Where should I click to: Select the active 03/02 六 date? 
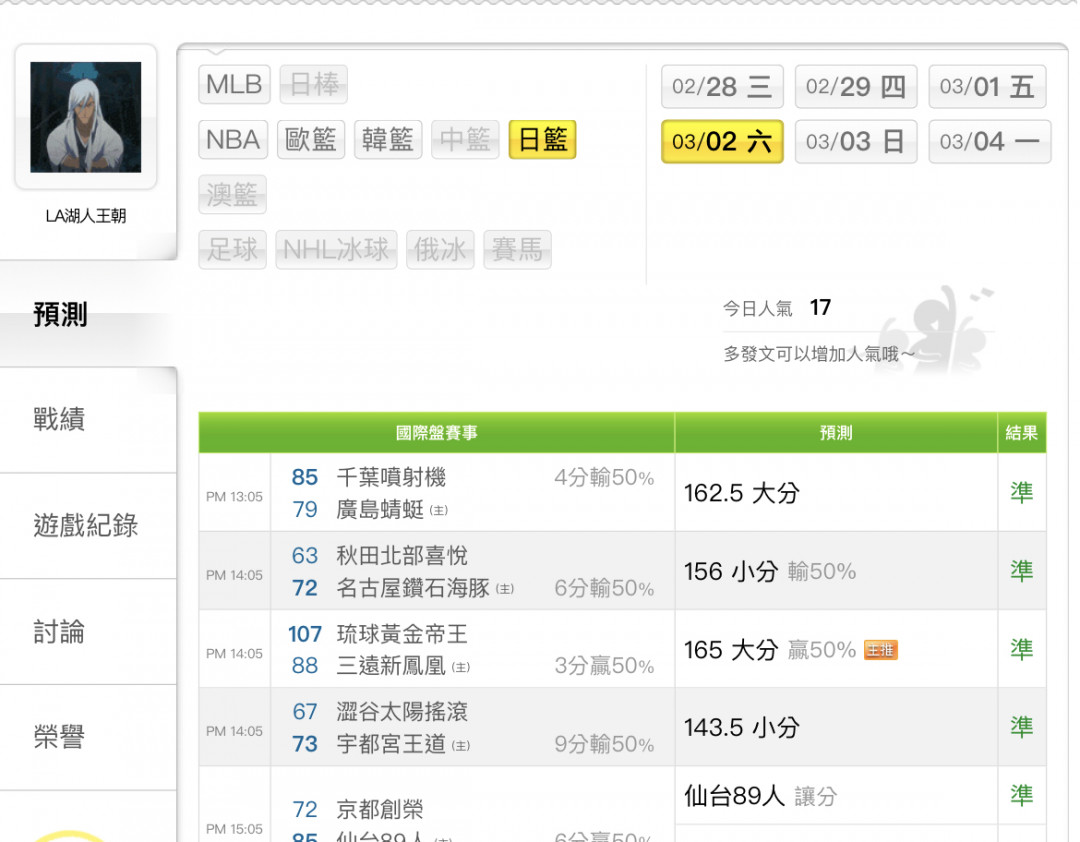[x=722, y=142]
